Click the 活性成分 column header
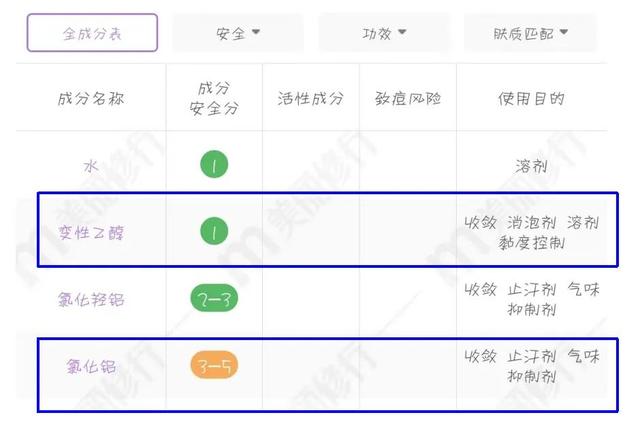Viewport: 640px width, 445px height. [x=311, y=98]
